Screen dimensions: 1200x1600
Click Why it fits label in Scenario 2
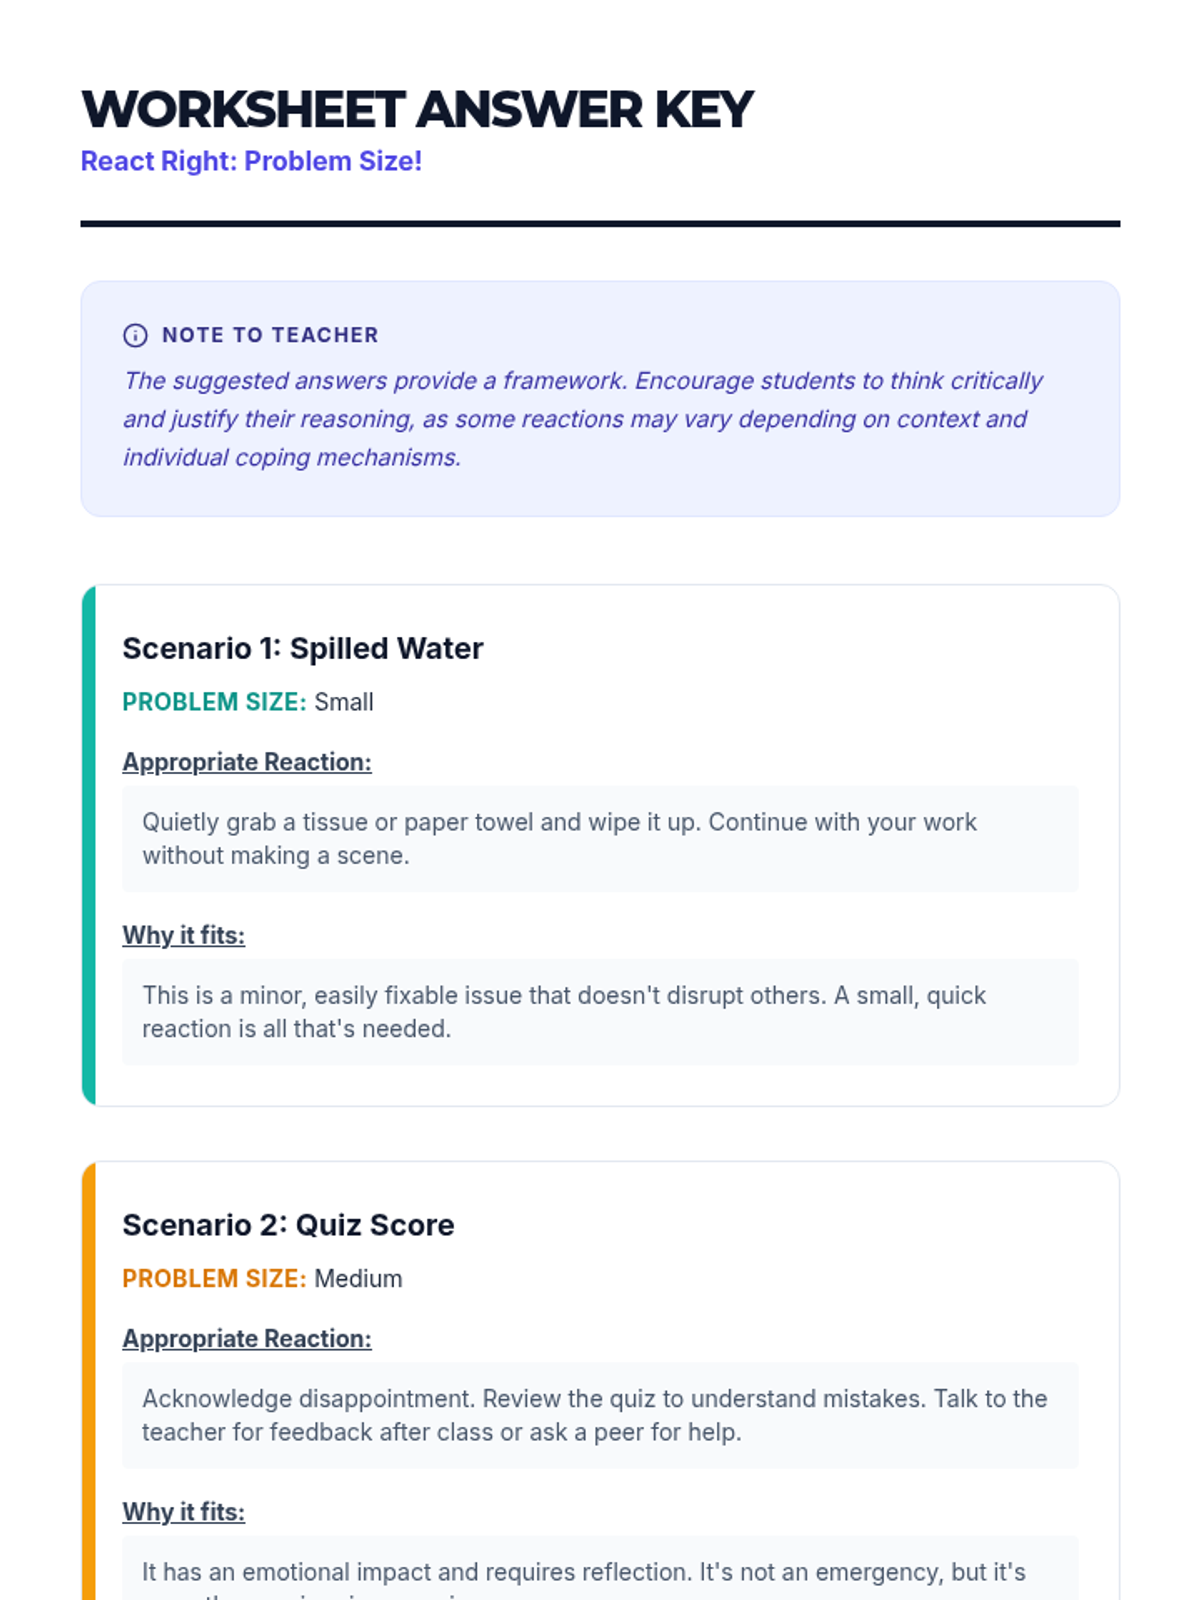[x=184, y=1512]
